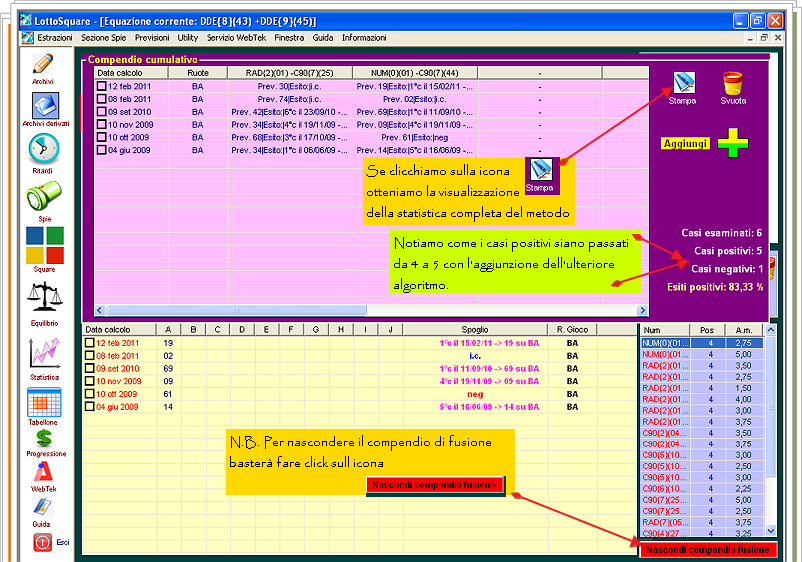Click horizontal scrollbar left arrow of upper table

point(100,310)
